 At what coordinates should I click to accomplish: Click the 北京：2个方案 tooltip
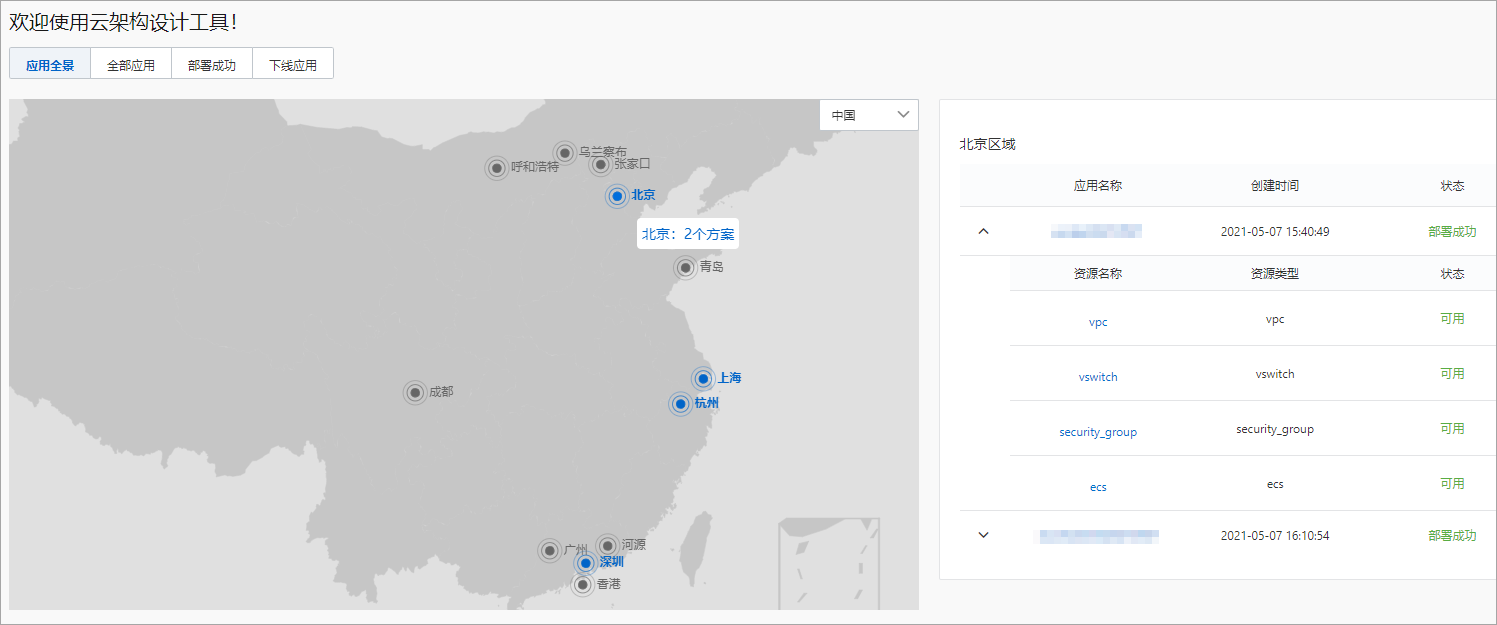[688, 234]
